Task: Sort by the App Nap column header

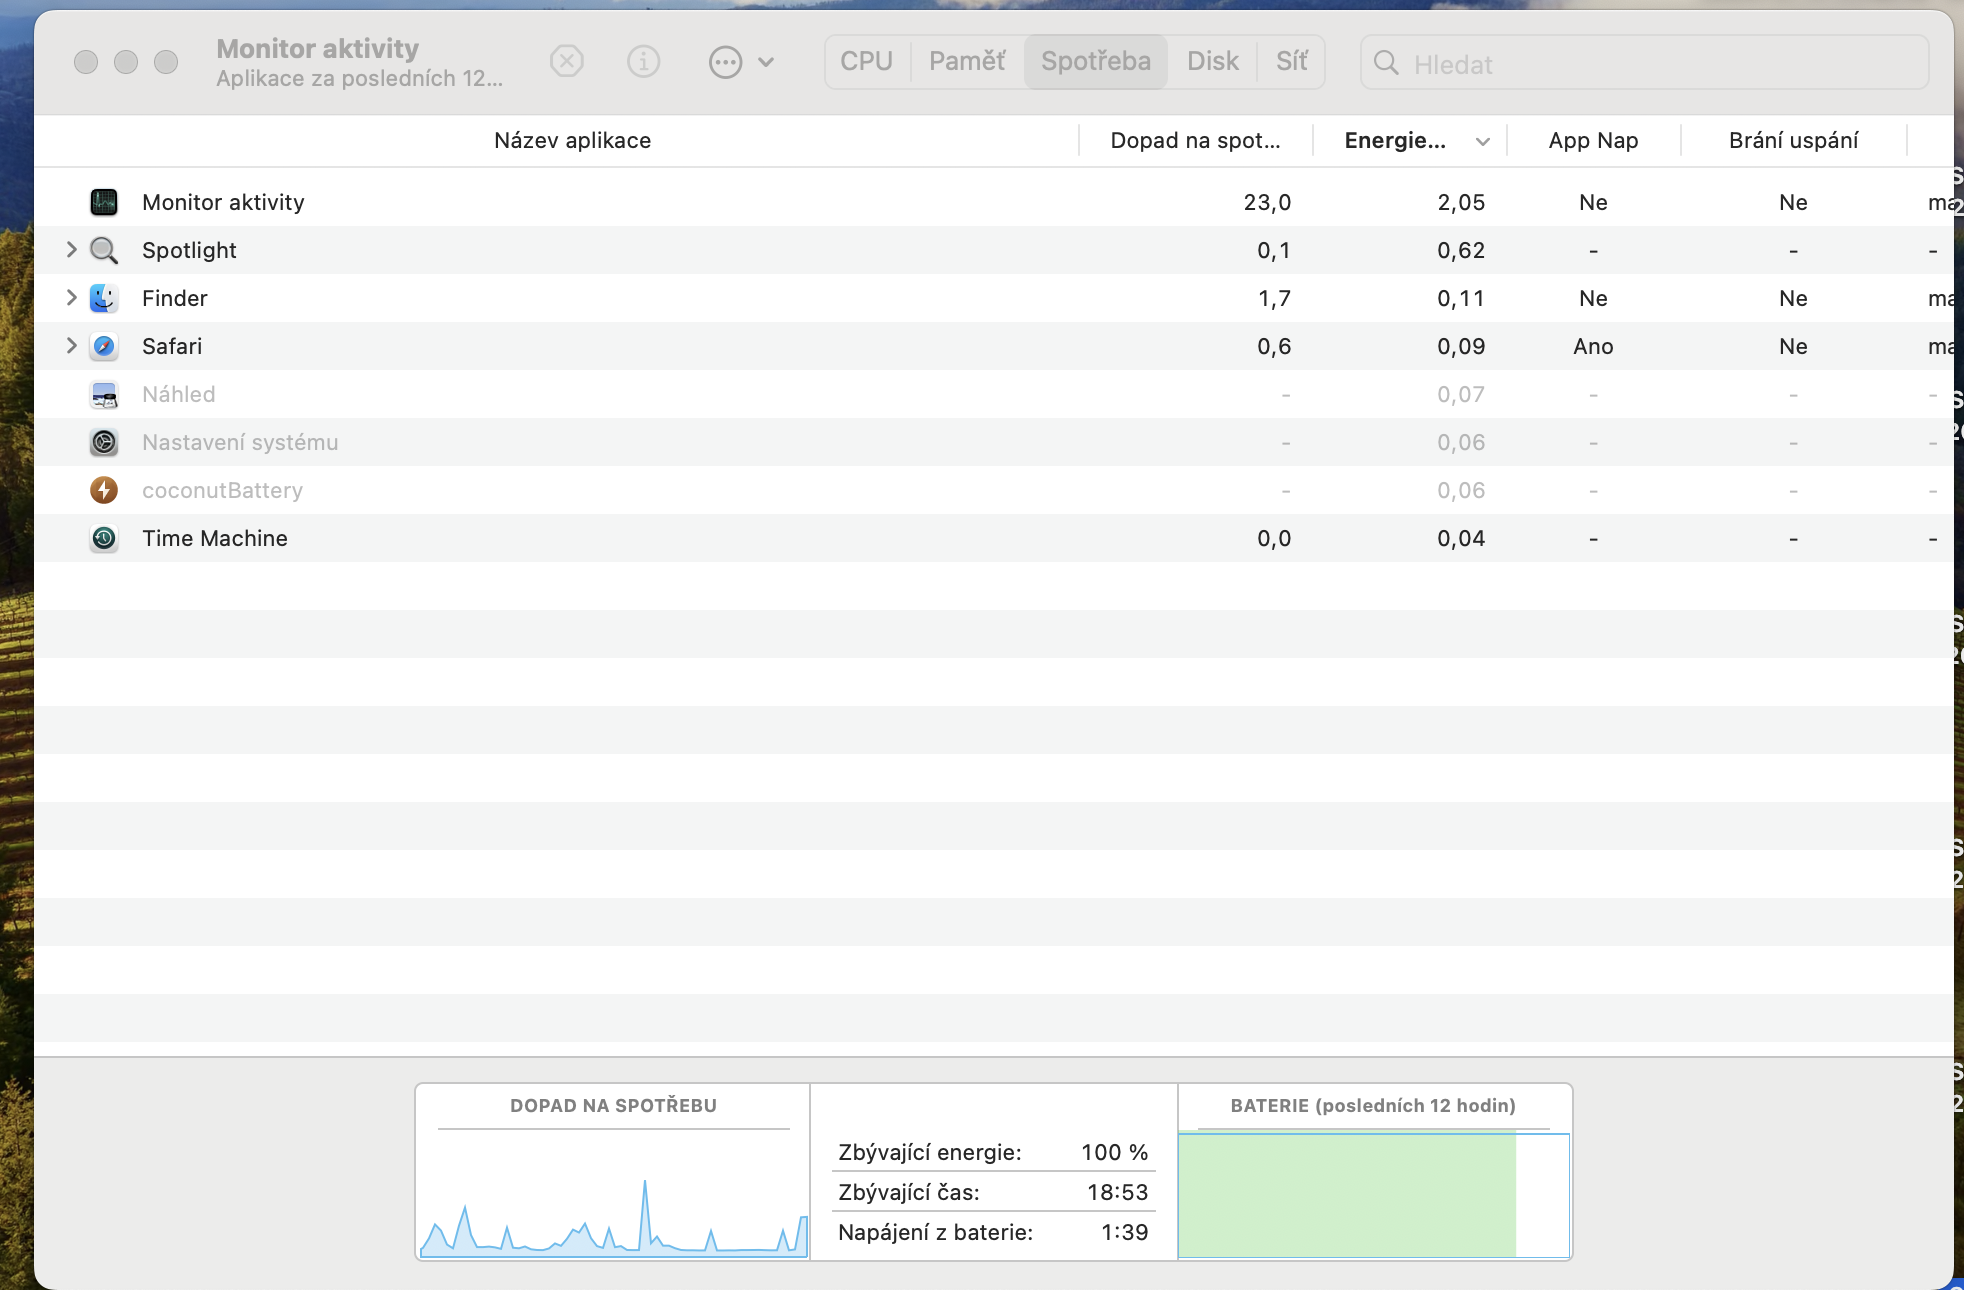Action: click(x=1593, y=141)
